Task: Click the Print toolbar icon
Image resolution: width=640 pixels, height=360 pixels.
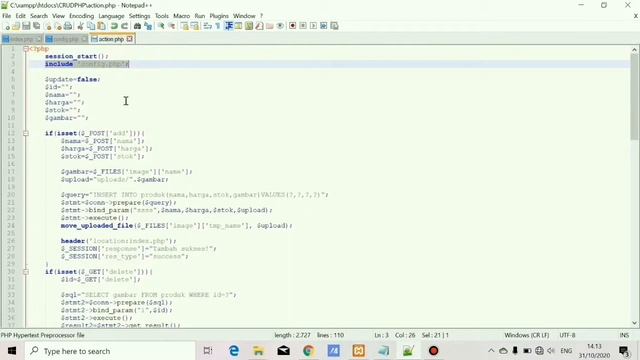Action: pyautogui.click(x=68, y=26)
